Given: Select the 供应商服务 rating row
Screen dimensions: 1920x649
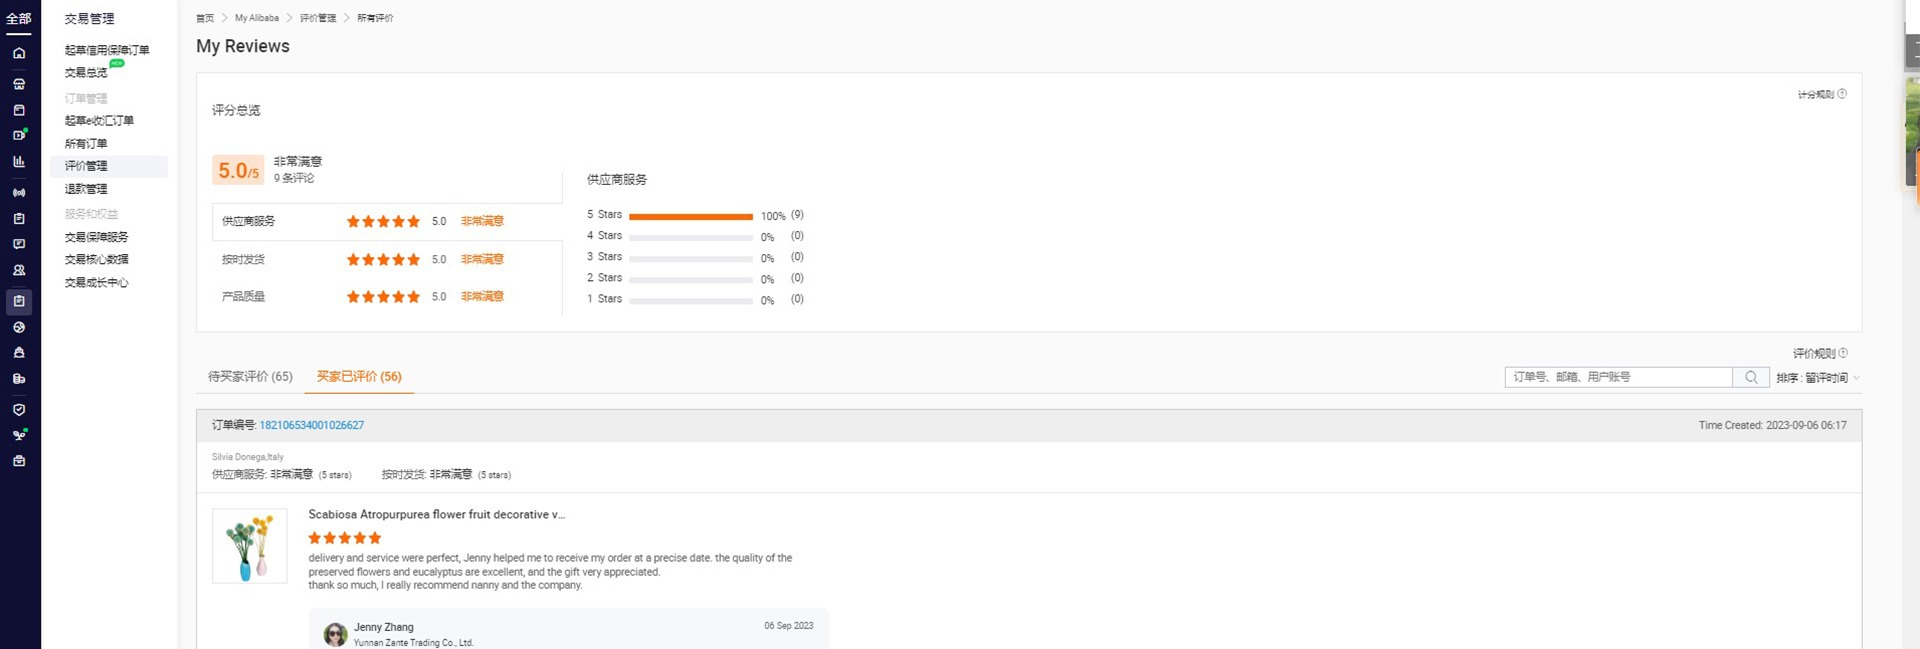Looking at the screenshot, I should 387,221.
